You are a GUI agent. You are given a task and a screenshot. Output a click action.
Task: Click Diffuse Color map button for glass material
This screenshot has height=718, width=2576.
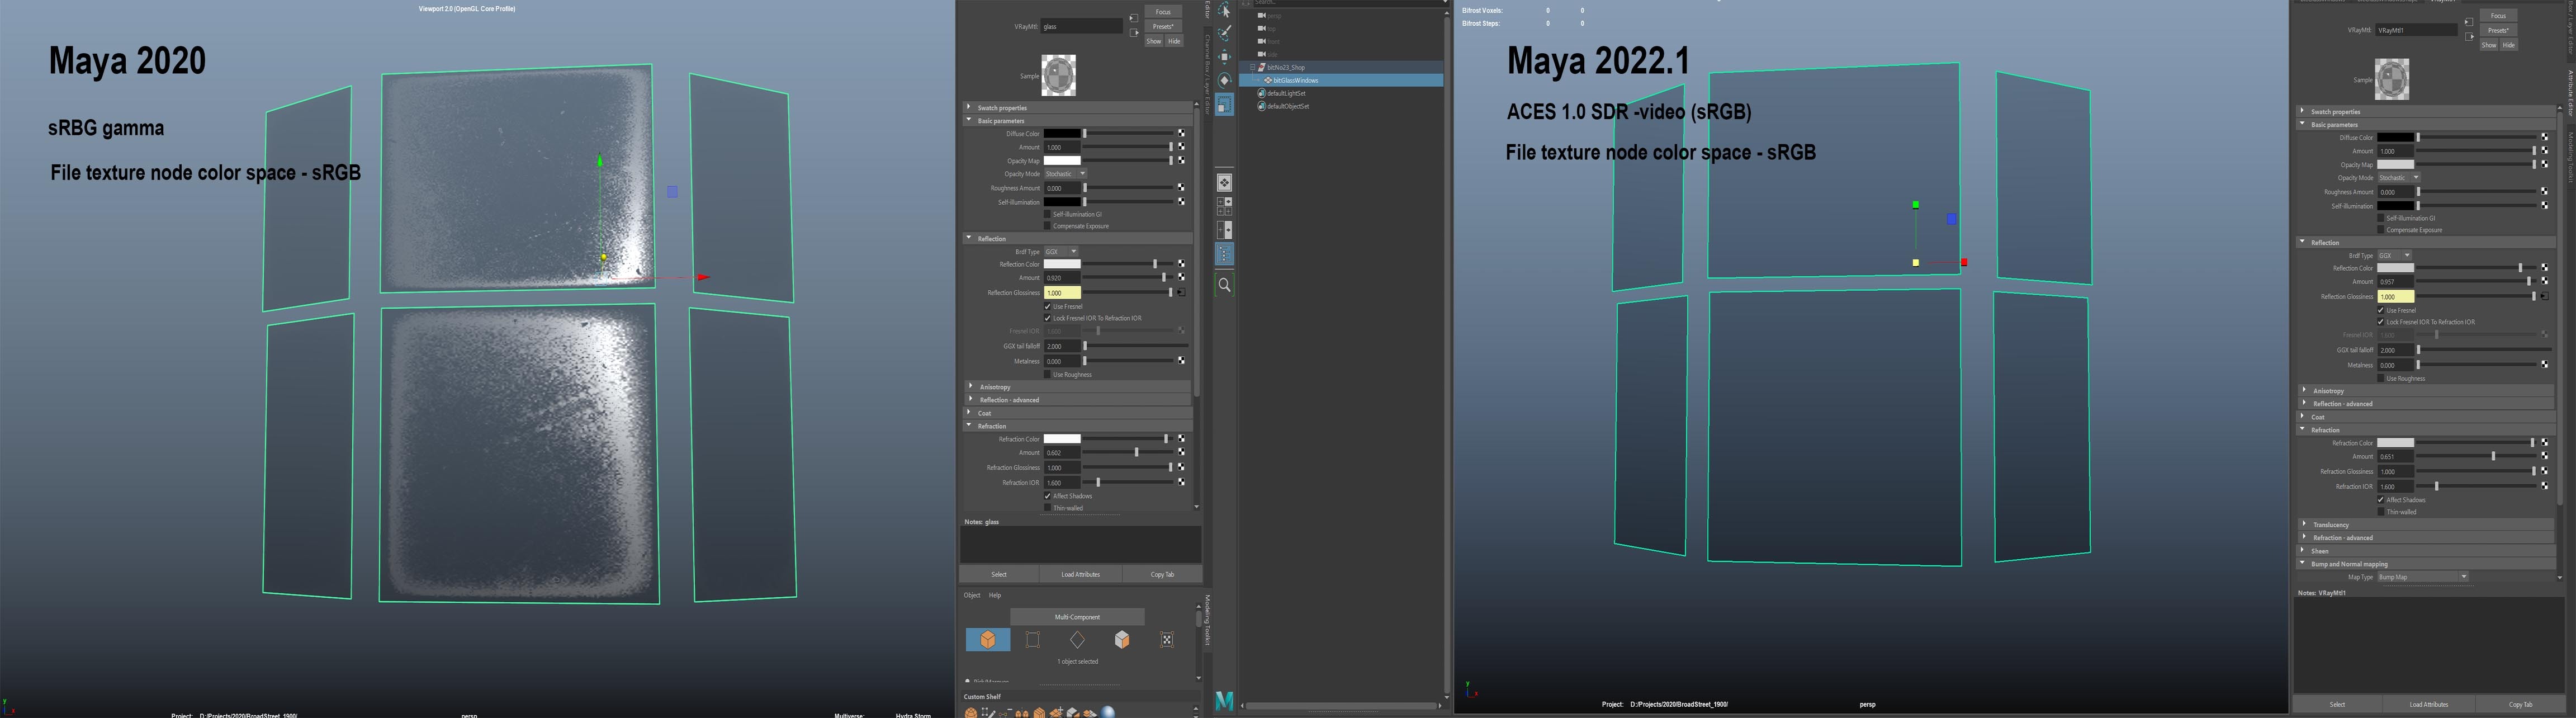[1181, 133]
